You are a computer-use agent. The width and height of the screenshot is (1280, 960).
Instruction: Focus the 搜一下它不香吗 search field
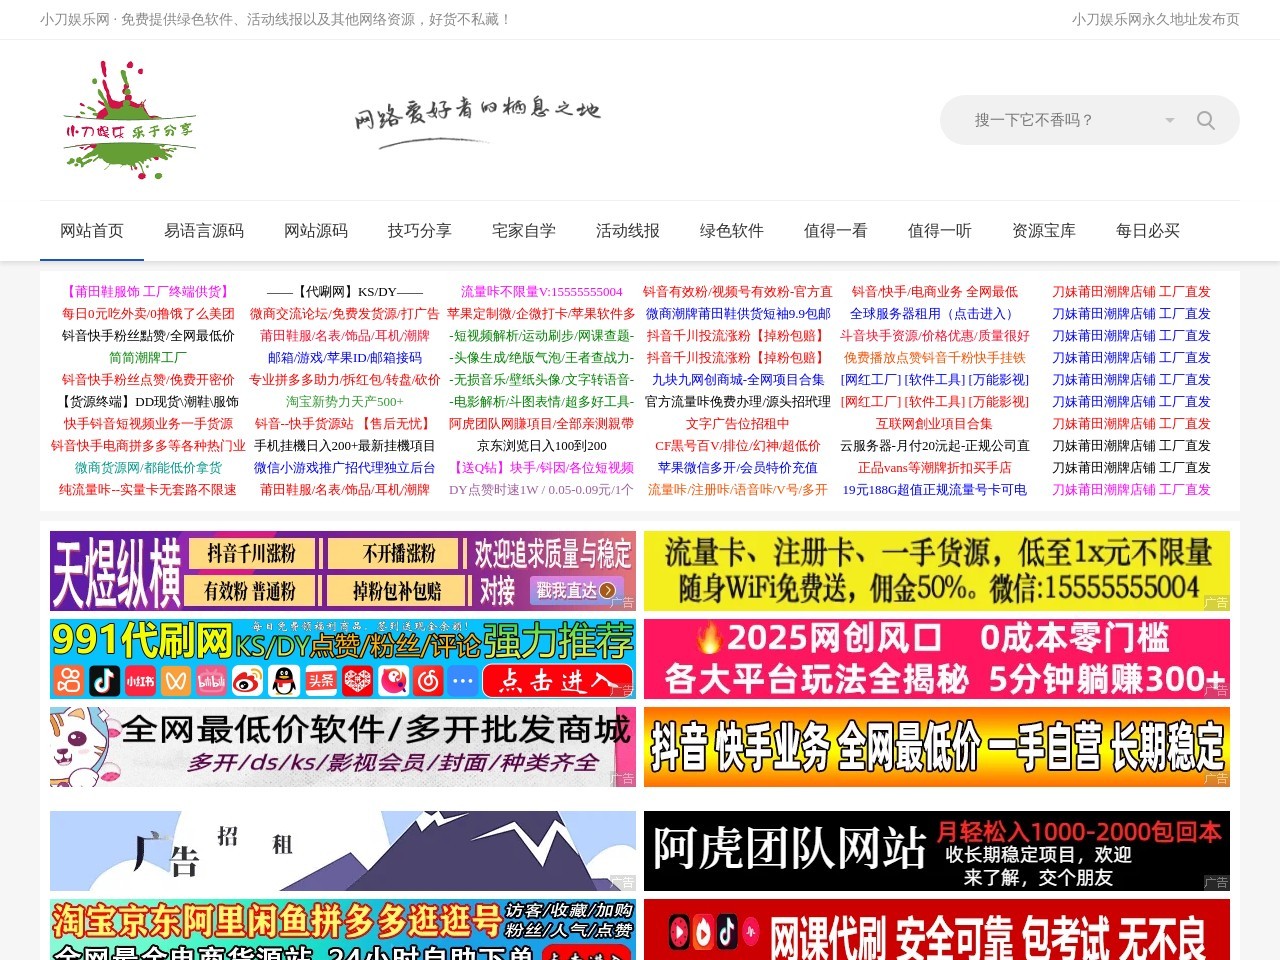pos(1060,120)
